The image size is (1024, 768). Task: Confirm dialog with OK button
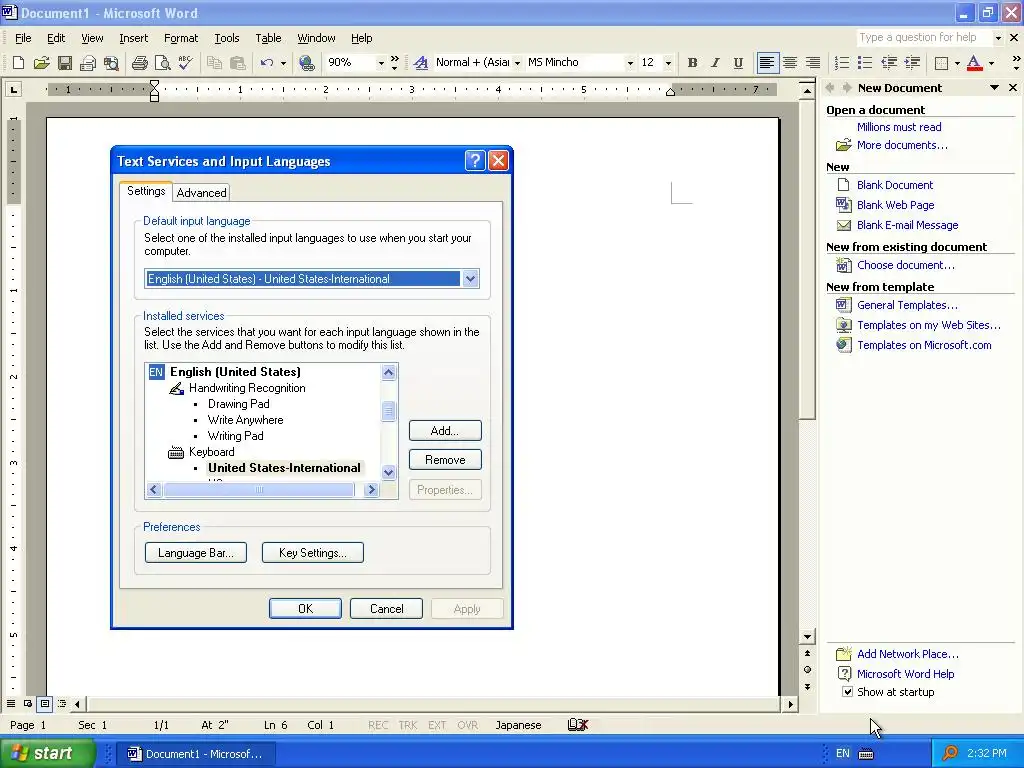(x=305, y=609)
